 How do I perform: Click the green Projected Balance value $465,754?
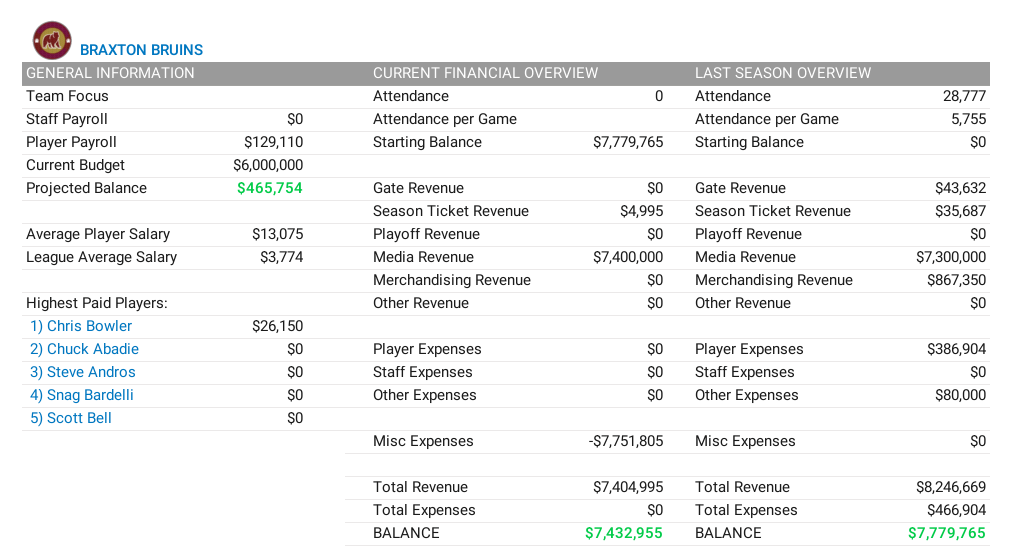point(269,188)
